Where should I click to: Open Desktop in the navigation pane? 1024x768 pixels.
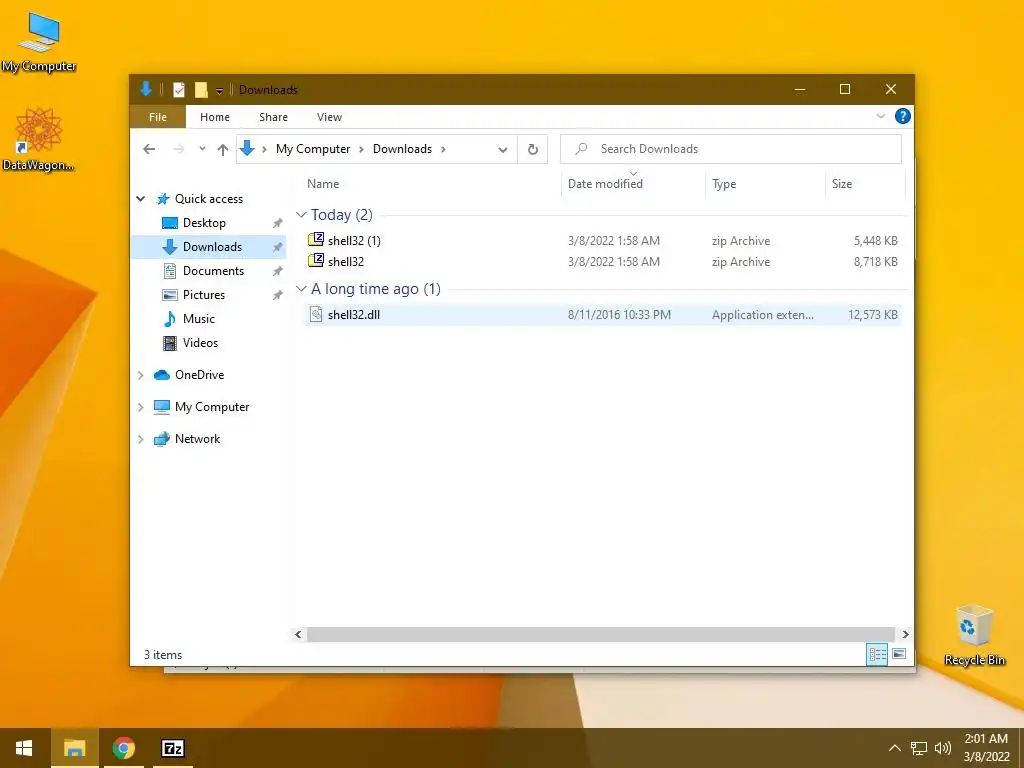coord(204,223)
